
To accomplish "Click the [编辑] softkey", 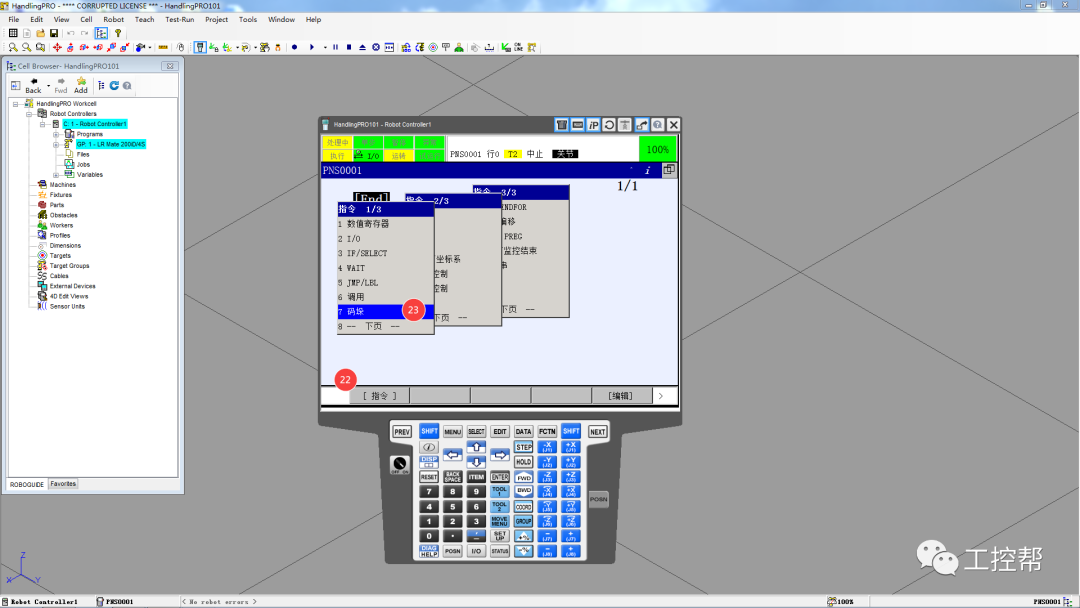I will 620,396.
